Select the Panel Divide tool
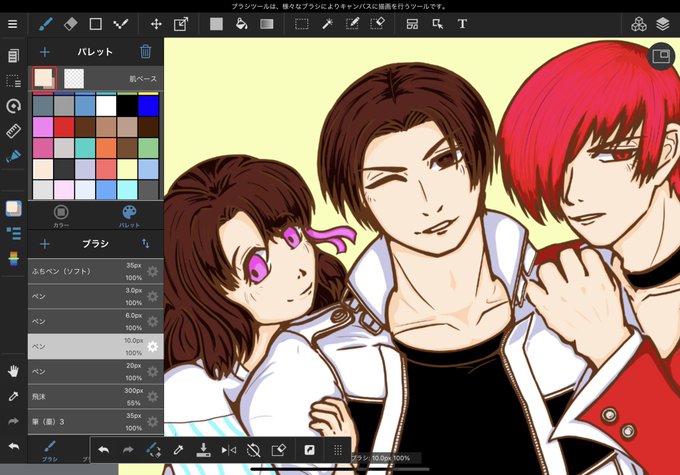The width and height of the screenshot is (680, 475). click(412, 24)
